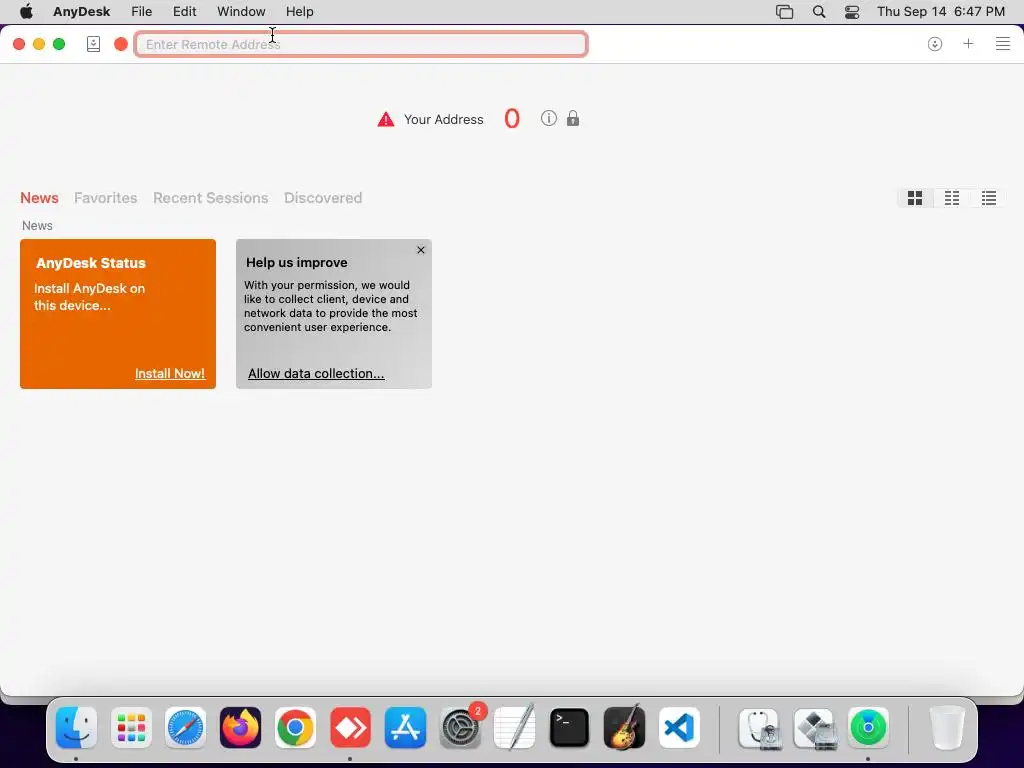Screen dimensions: 1024x768
Task: Launch Visual Studio Code from the dock
Action: click(679, 728)
